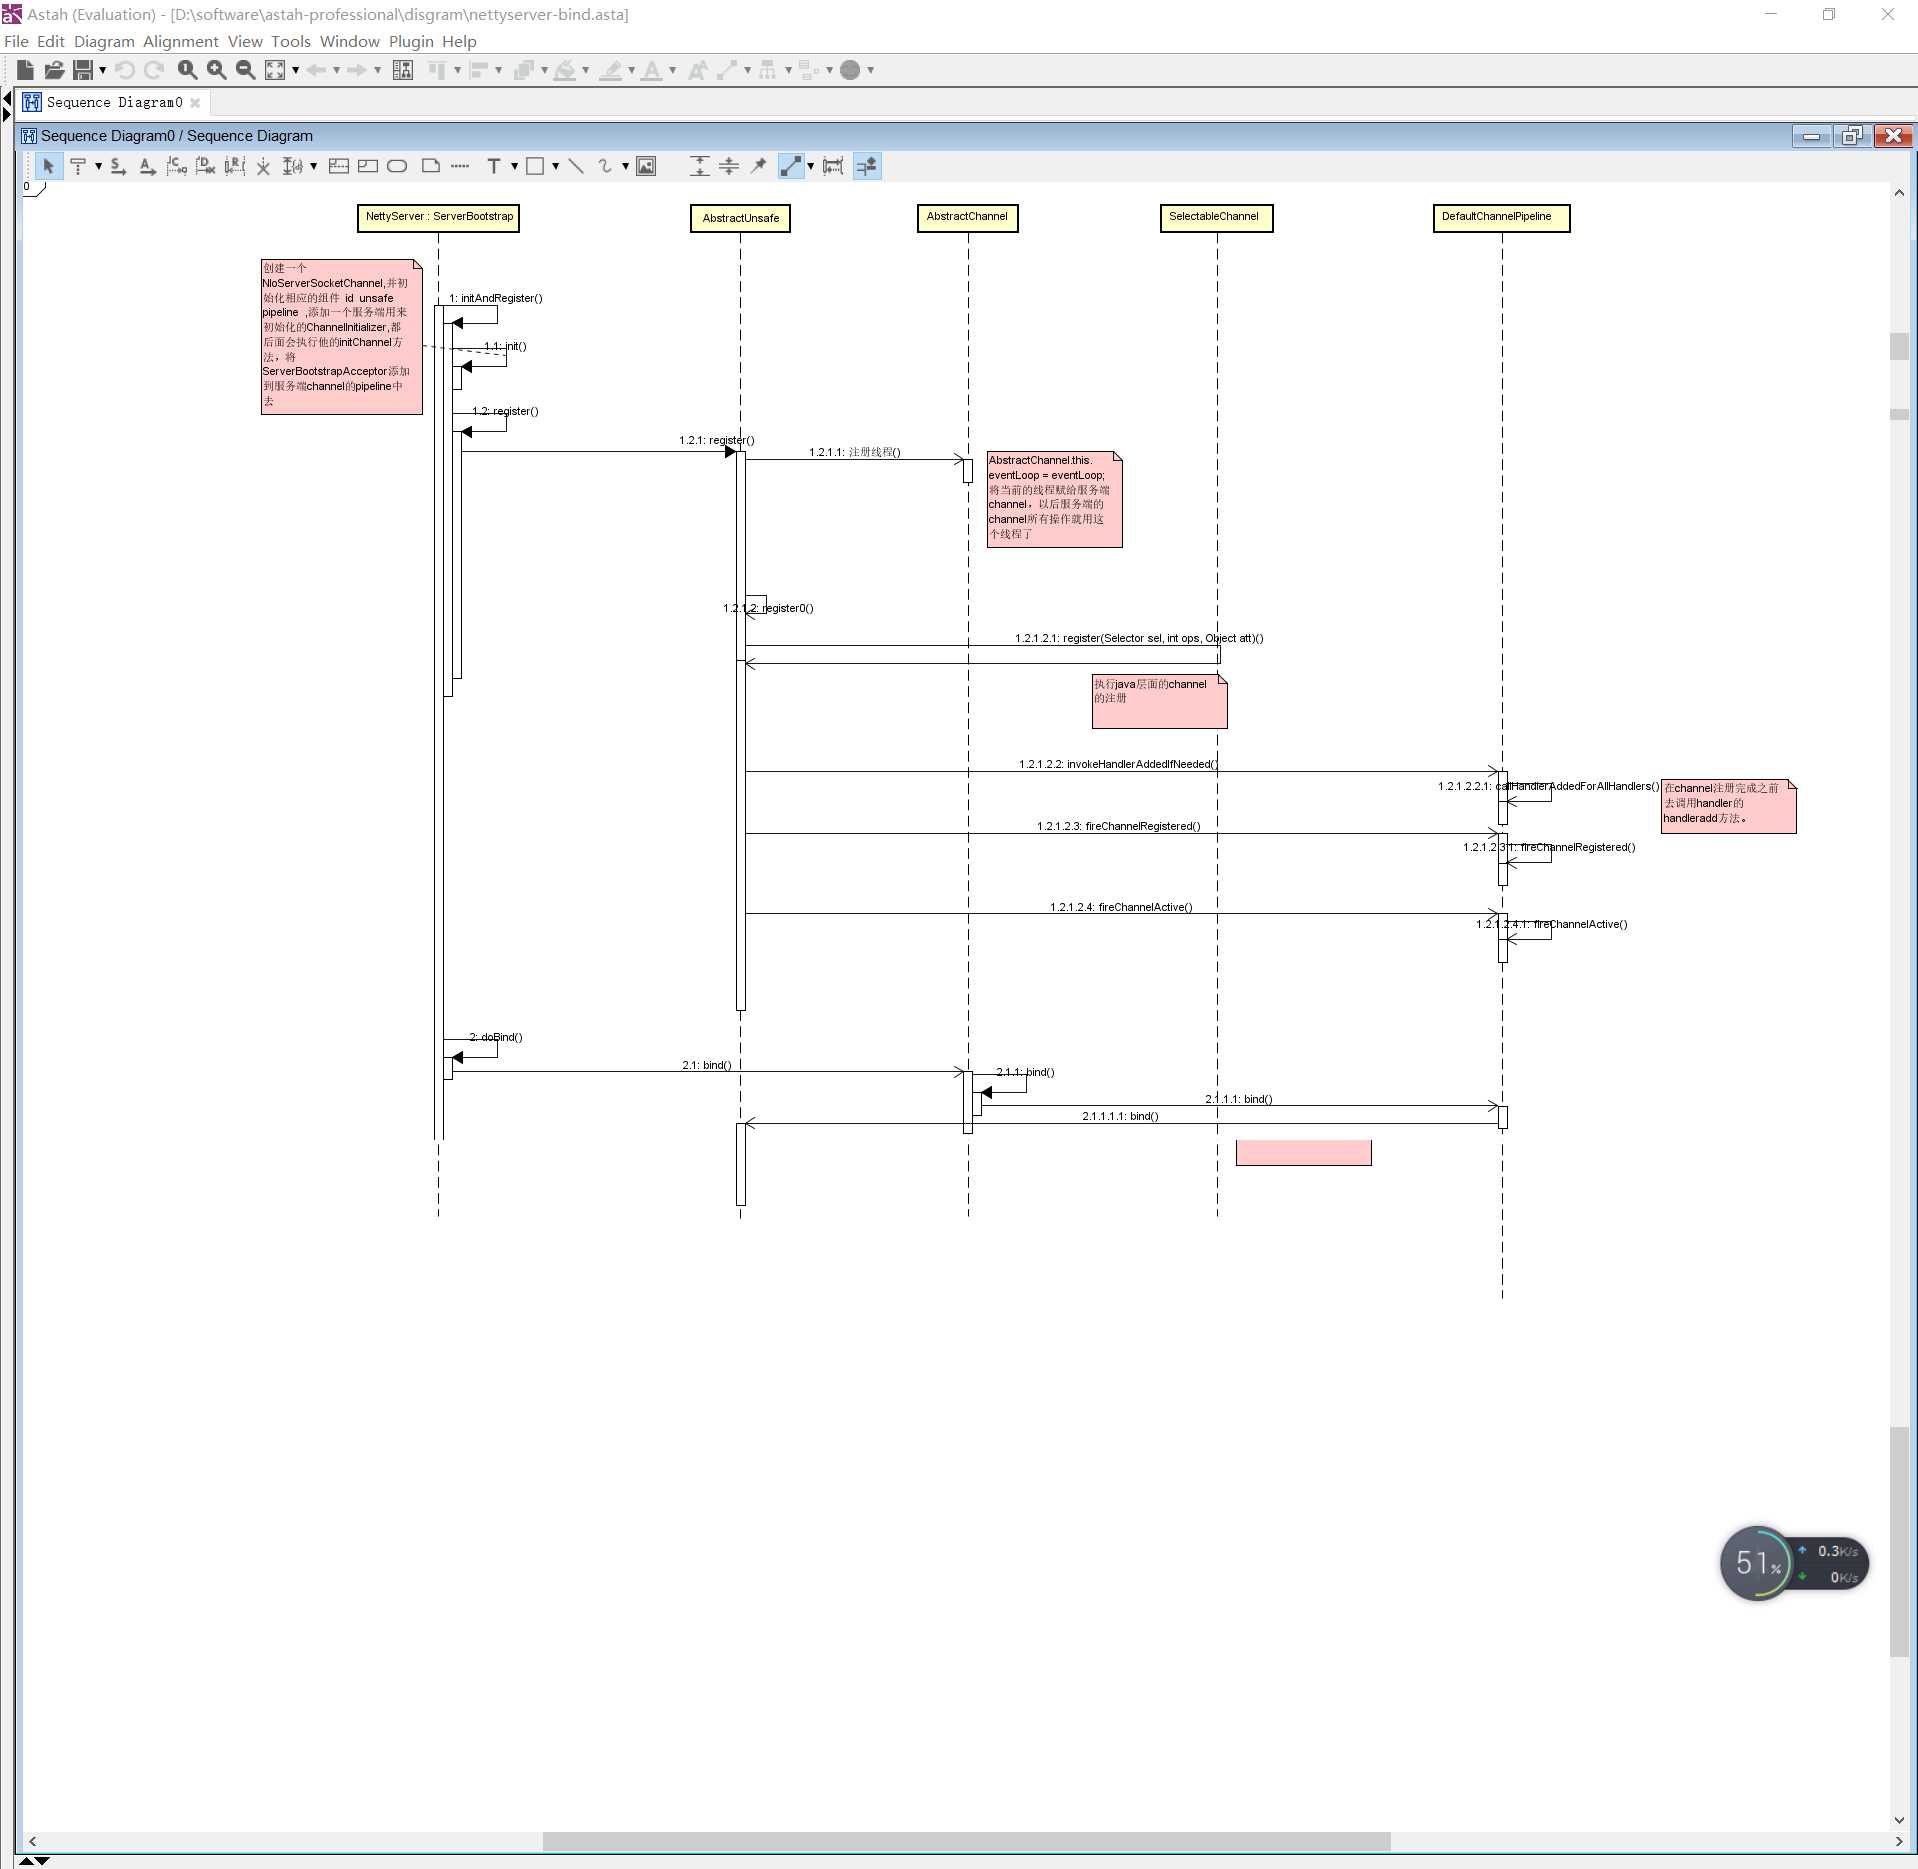Click the horizontal width adjust icon
This screenshot has width=1918, height=1869.
pyautogui.click(x=833, y=166)
